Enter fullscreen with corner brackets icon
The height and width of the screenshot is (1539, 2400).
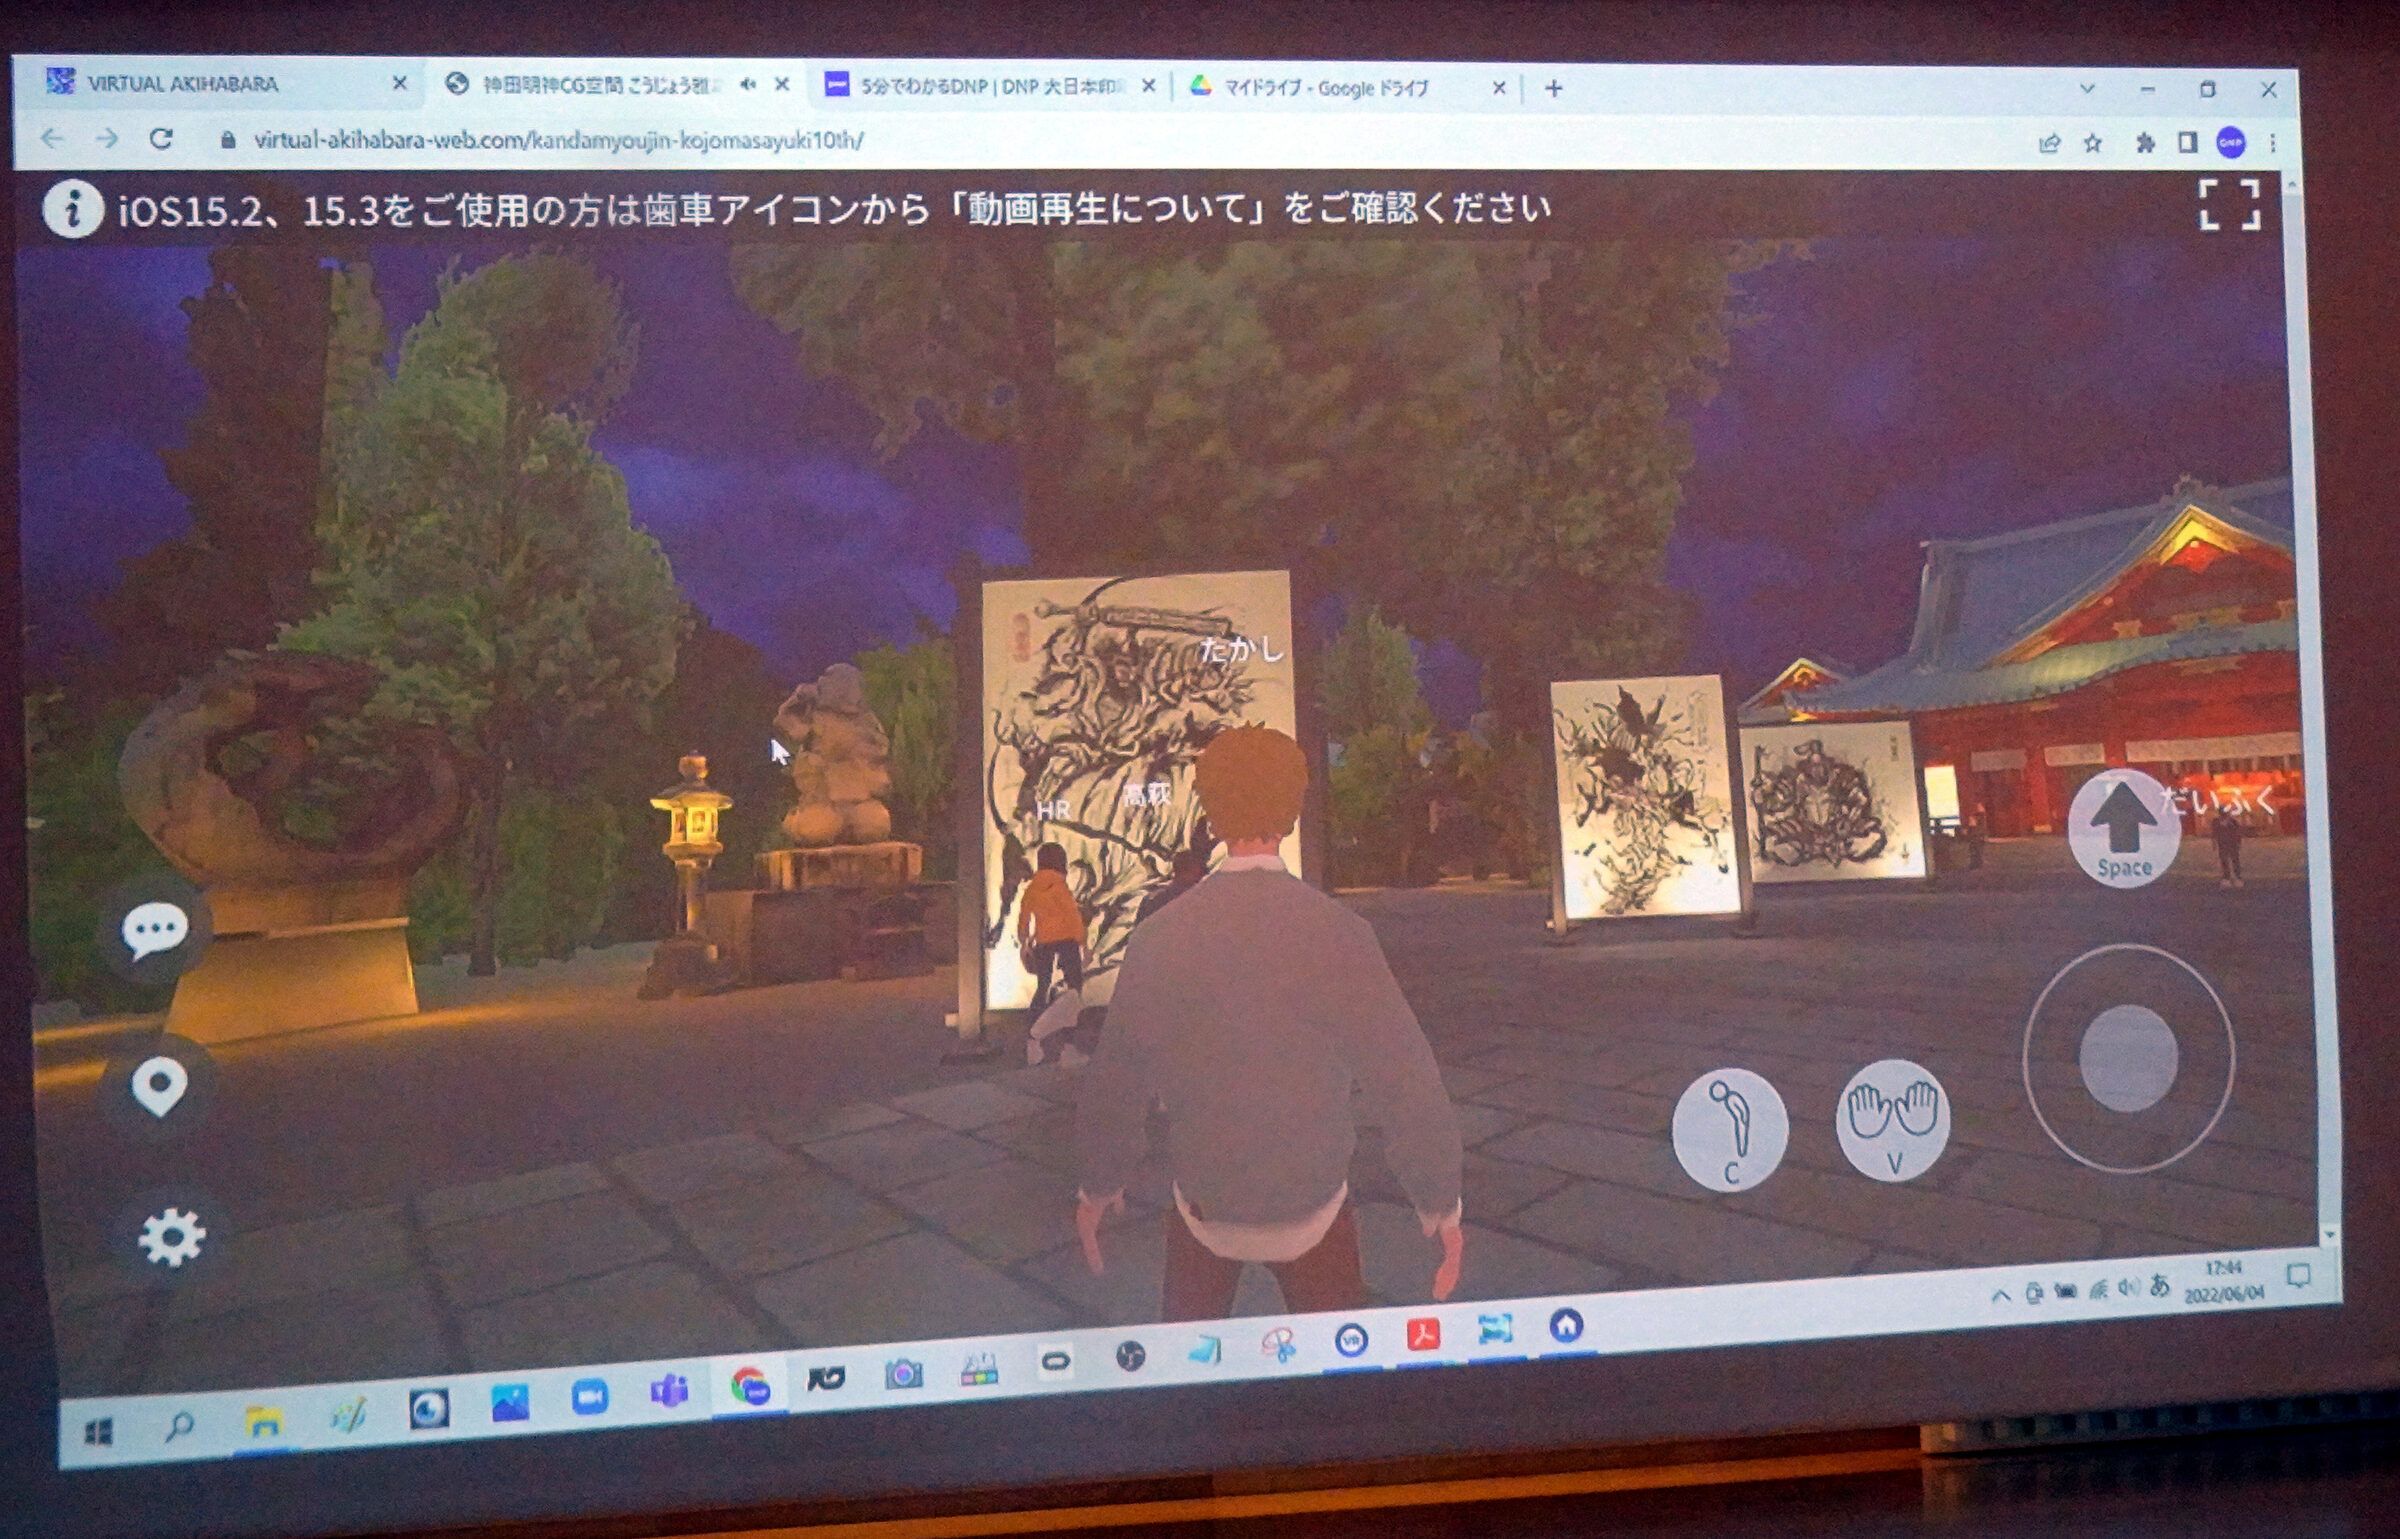click(x=2229, y=205)
